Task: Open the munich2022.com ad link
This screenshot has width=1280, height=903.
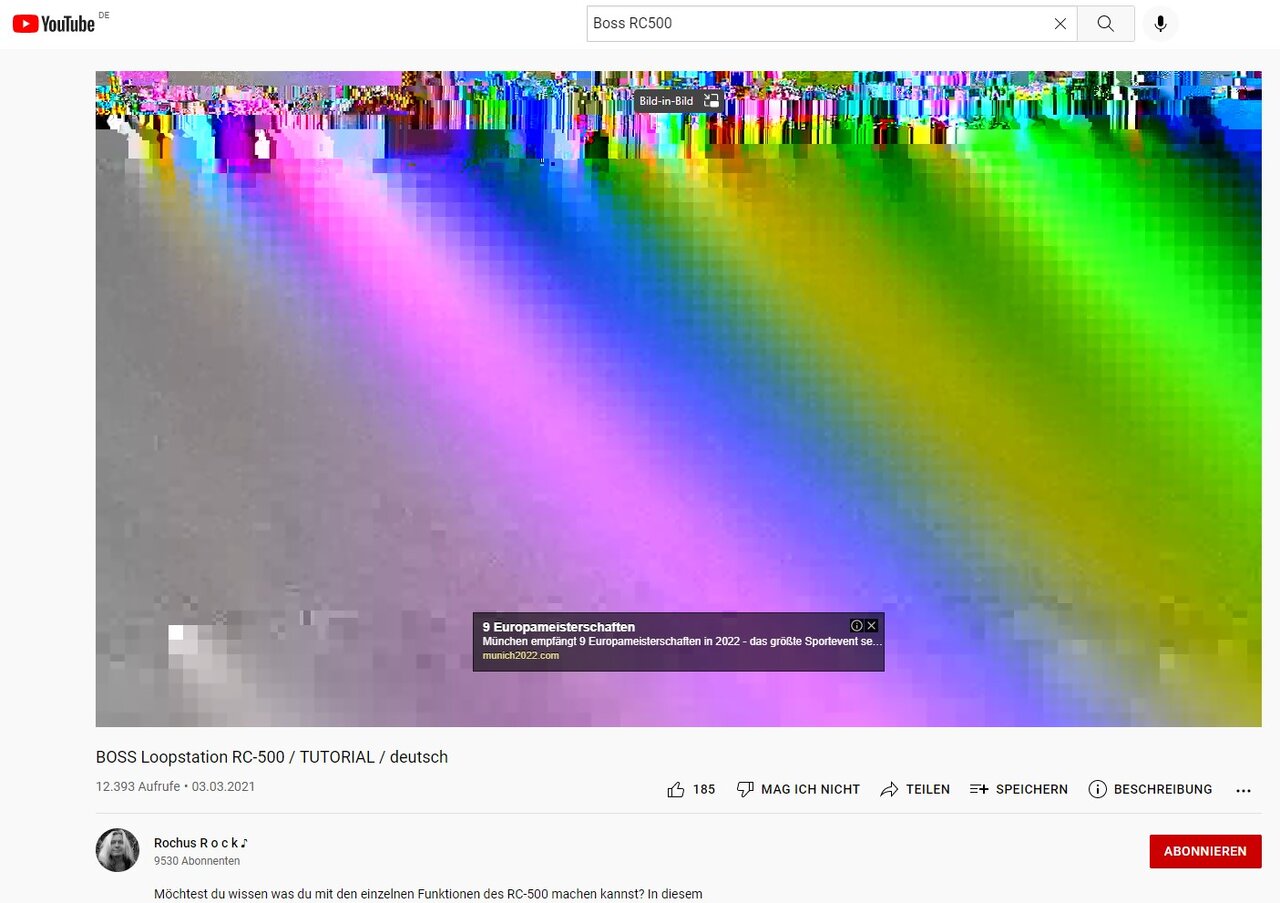Action: (520, 656)
